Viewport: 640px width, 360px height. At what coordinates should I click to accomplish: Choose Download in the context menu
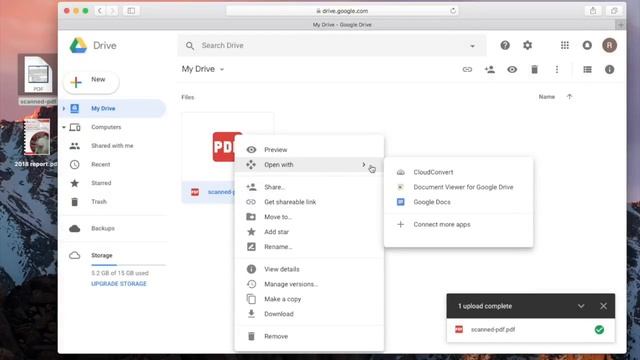tap(309, 314)
